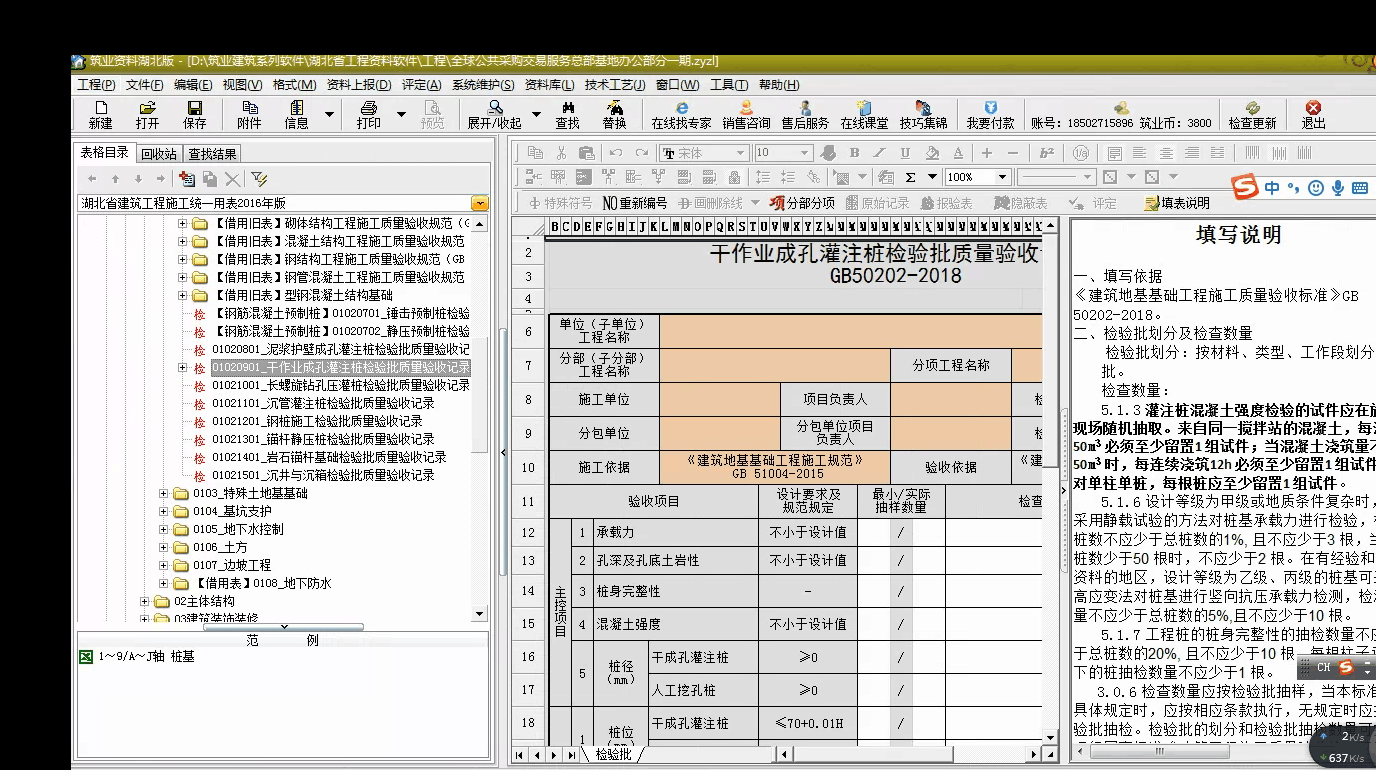Expand the 02主体结构 node
The height and width of the screenshot is (770, 1376).
pyautogui.click(x=146, y=601)
